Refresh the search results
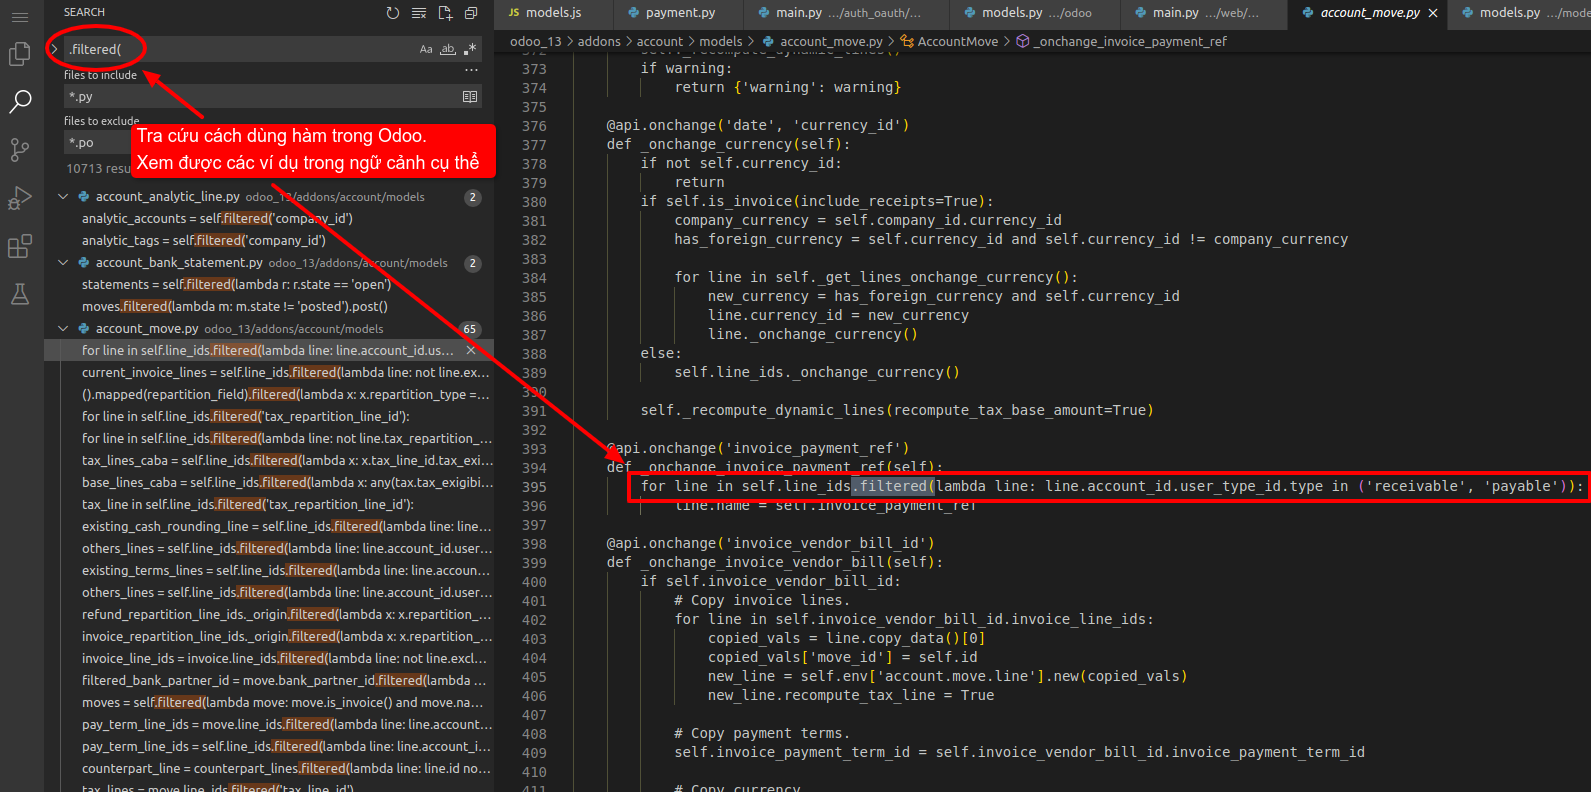This screenshot has width=1591, height=792. tap(393, 13)
